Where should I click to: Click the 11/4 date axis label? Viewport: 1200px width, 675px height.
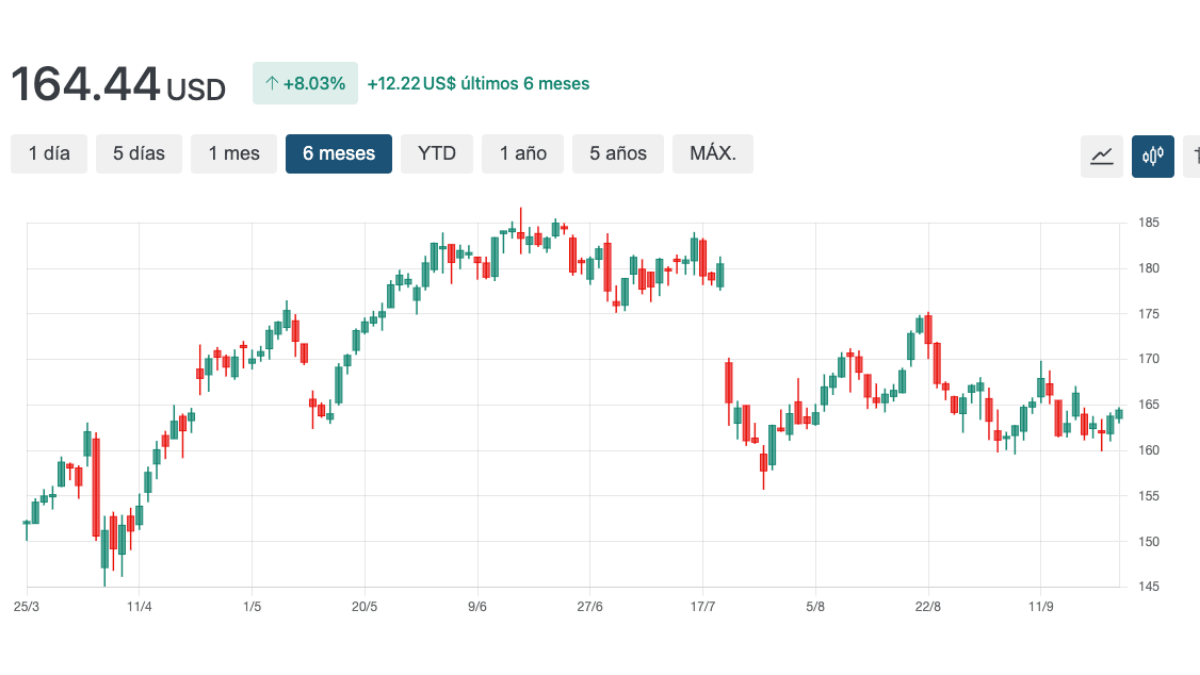pyautogui.click(x=139, y=607)
